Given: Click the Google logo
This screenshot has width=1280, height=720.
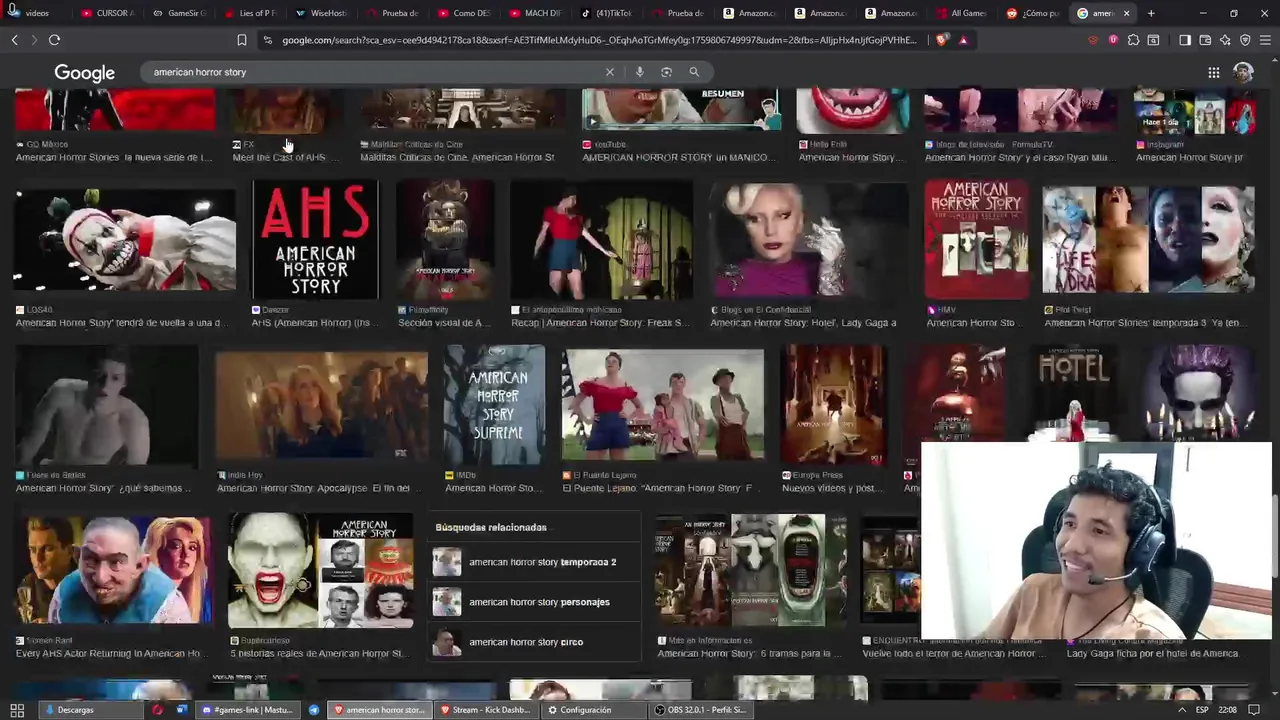Looking at the screenshot, I should (x=84, y=73).
